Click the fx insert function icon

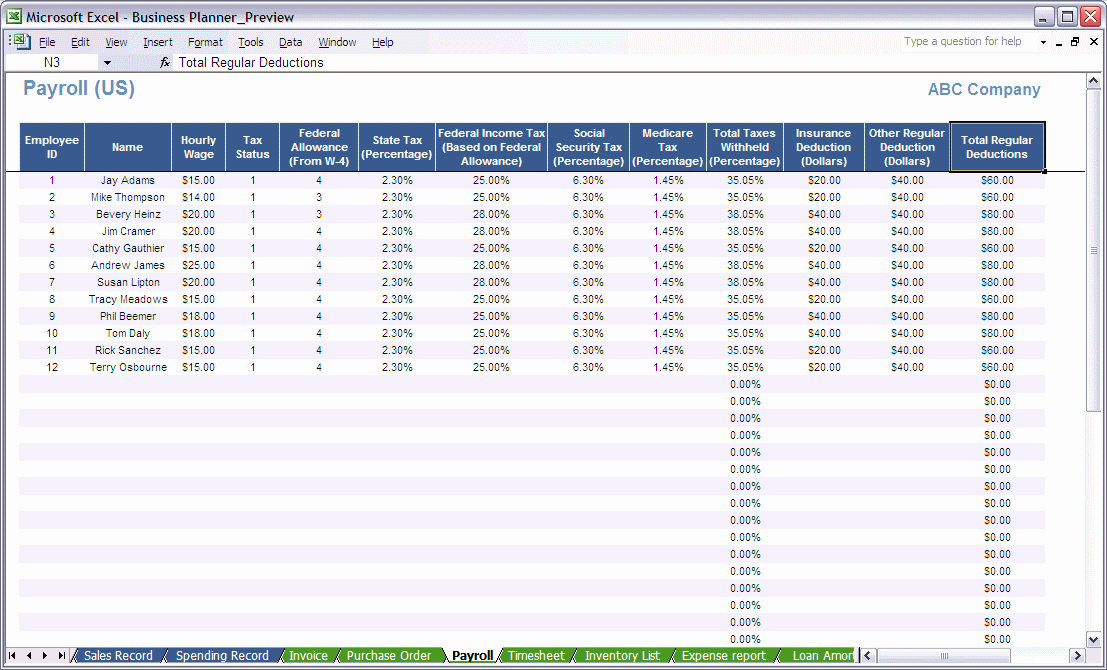pyautogui.click(x=164, y=62)
